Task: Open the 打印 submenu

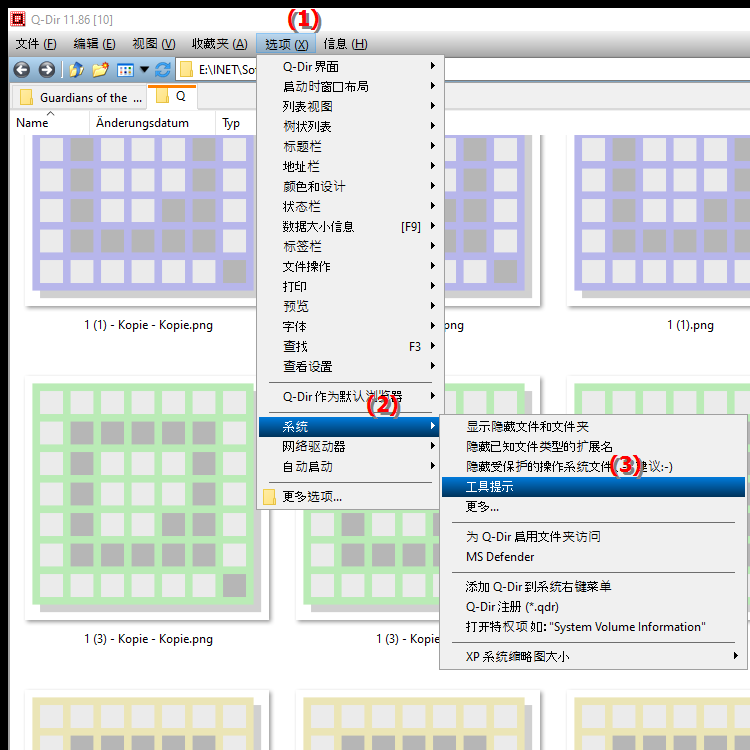Action: (351, 287)
